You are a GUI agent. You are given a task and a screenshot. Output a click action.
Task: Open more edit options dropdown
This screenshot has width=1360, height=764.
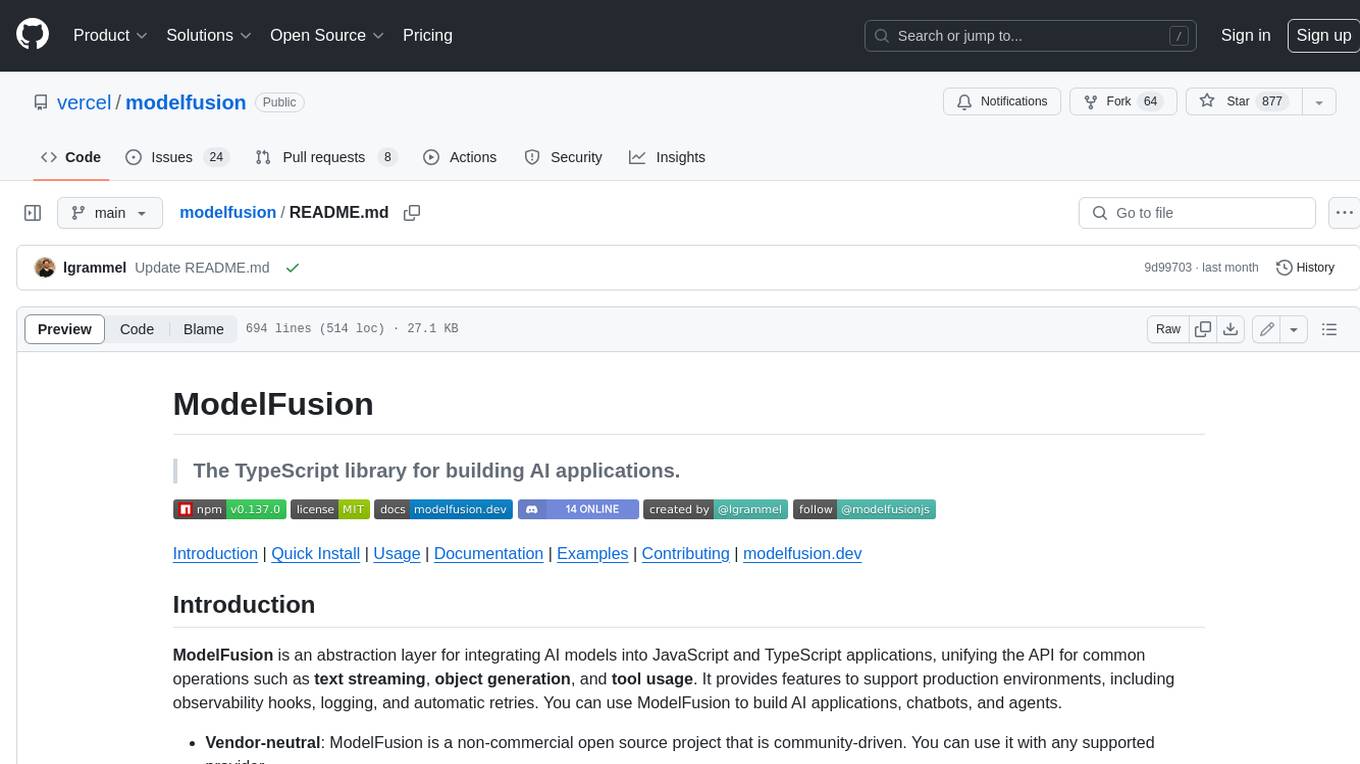[1294, 329]
